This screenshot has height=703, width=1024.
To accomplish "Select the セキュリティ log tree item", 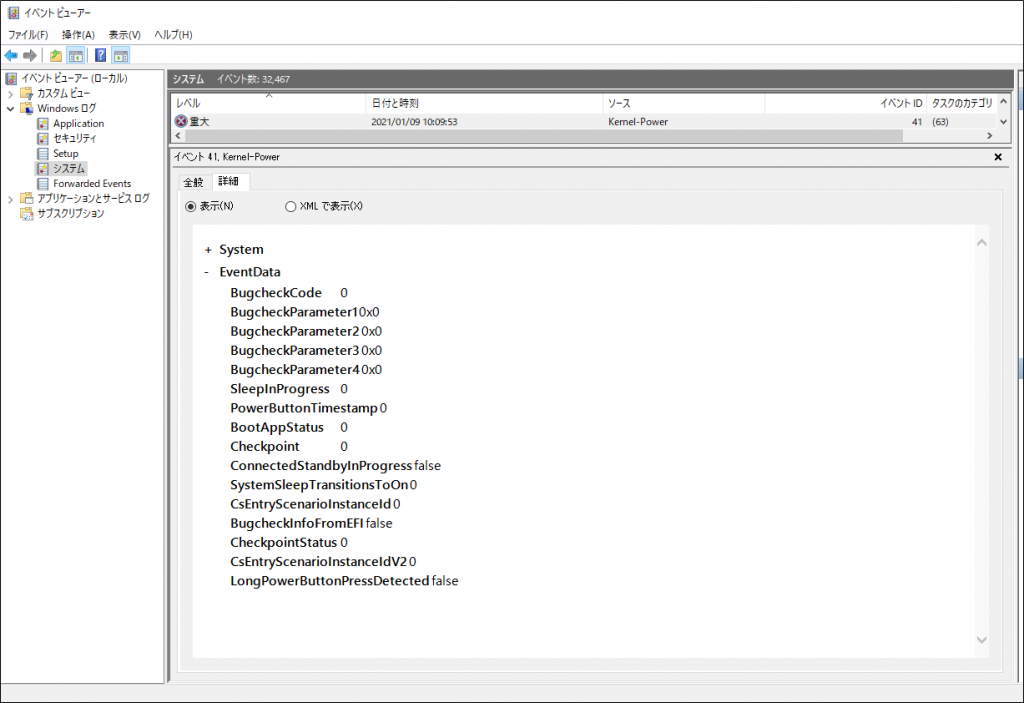I will click(x=74, y=139).
